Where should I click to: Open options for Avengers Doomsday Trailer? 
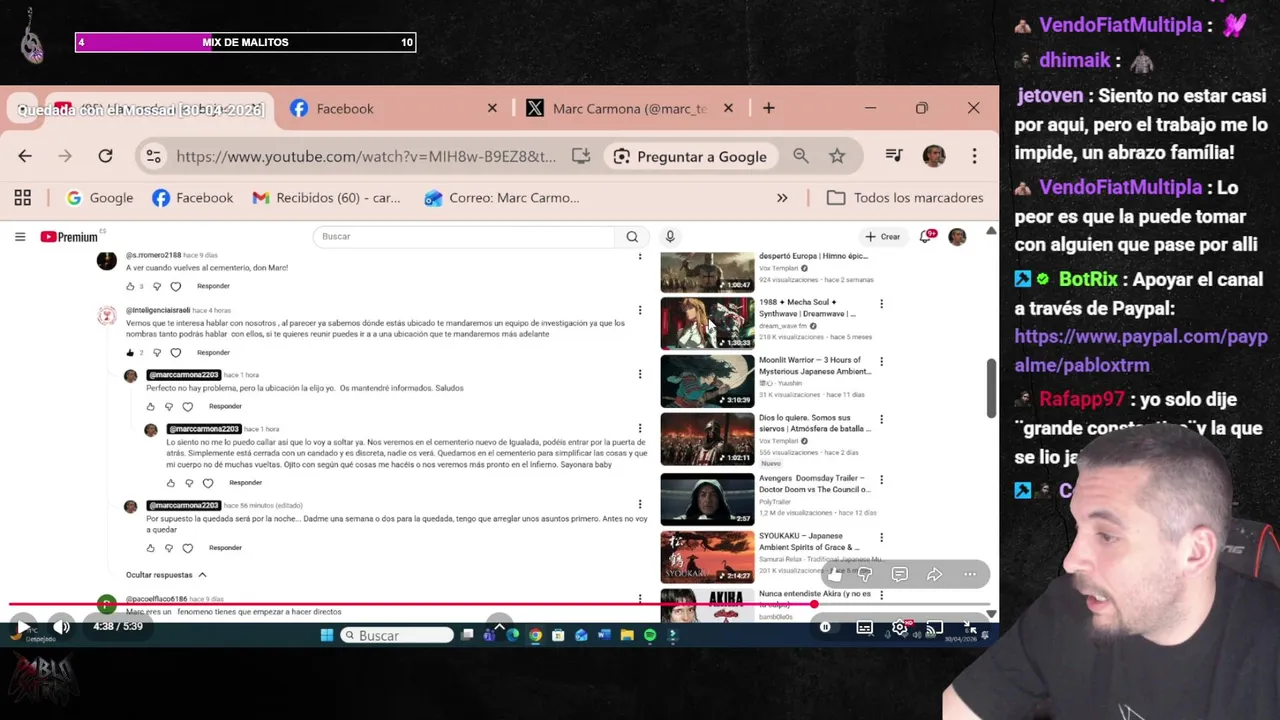[881, 479]
